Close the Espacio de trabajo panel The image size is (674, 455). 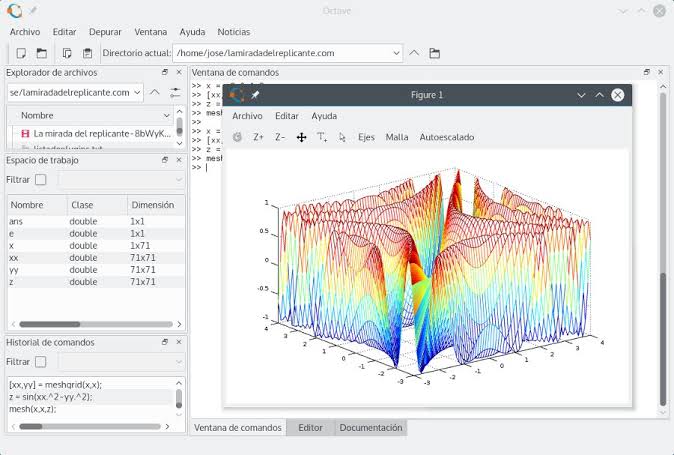point(179,160)
